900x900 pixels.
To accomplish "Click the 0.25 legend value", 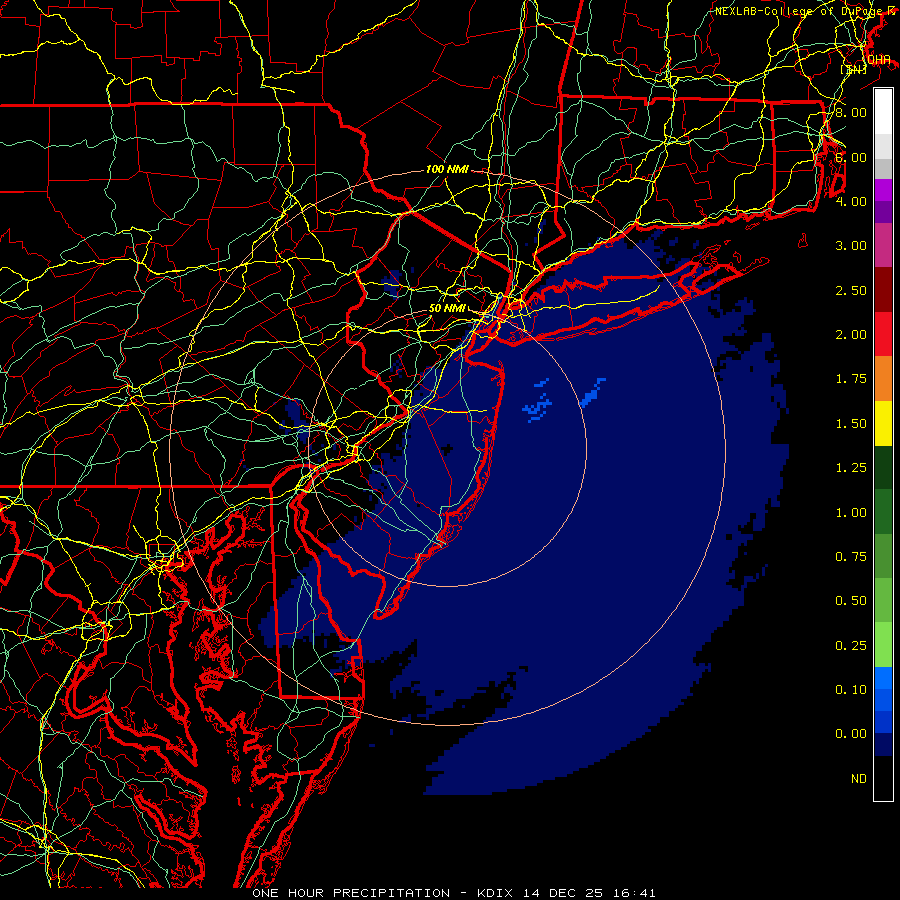I will (851, 646).
